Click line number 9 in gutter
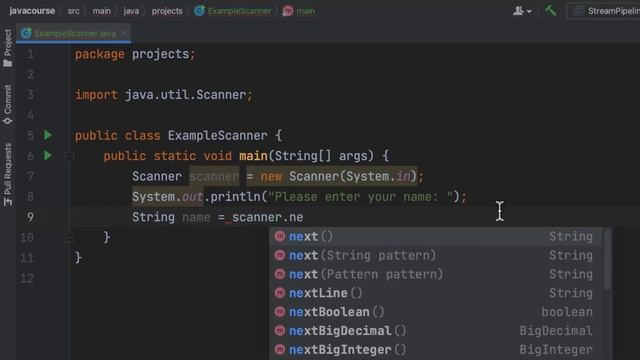Image resolution: width=640 pixels, height=360 pixels. (30, 217)
